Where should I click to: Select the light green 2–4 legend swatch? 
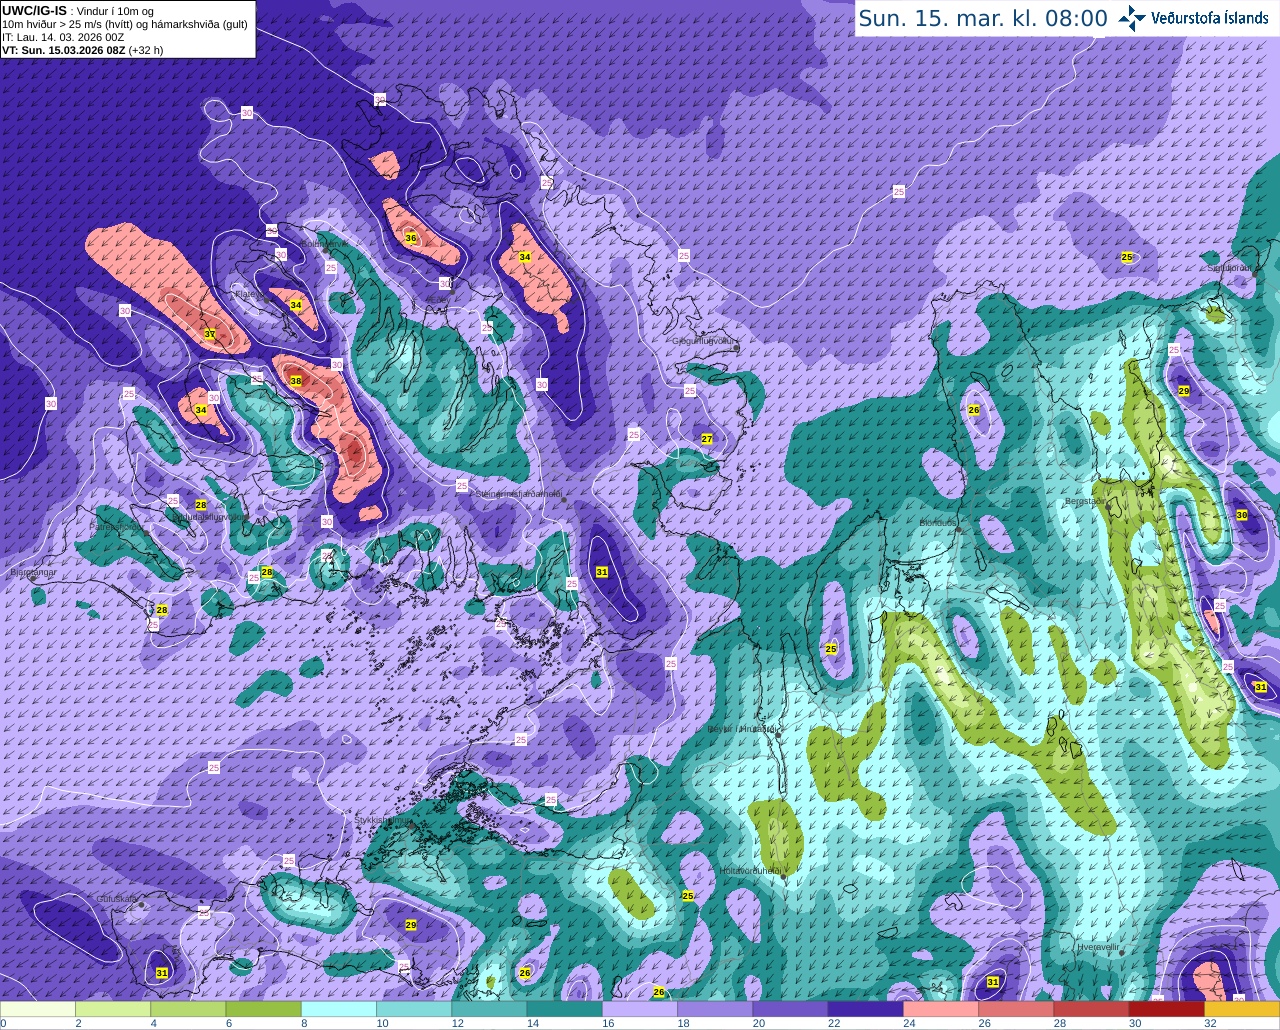tap(113, 1009)
